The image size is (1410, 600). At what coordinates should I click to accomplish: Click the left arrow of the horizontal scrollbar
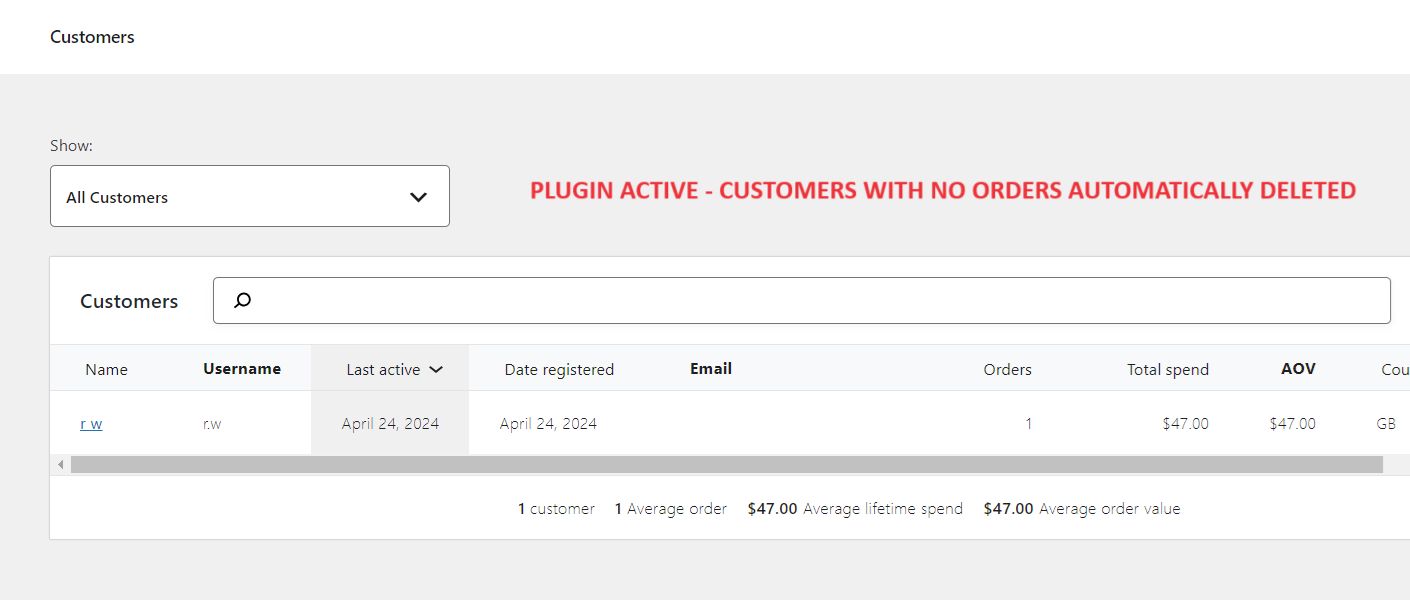(x=61, y=465)
